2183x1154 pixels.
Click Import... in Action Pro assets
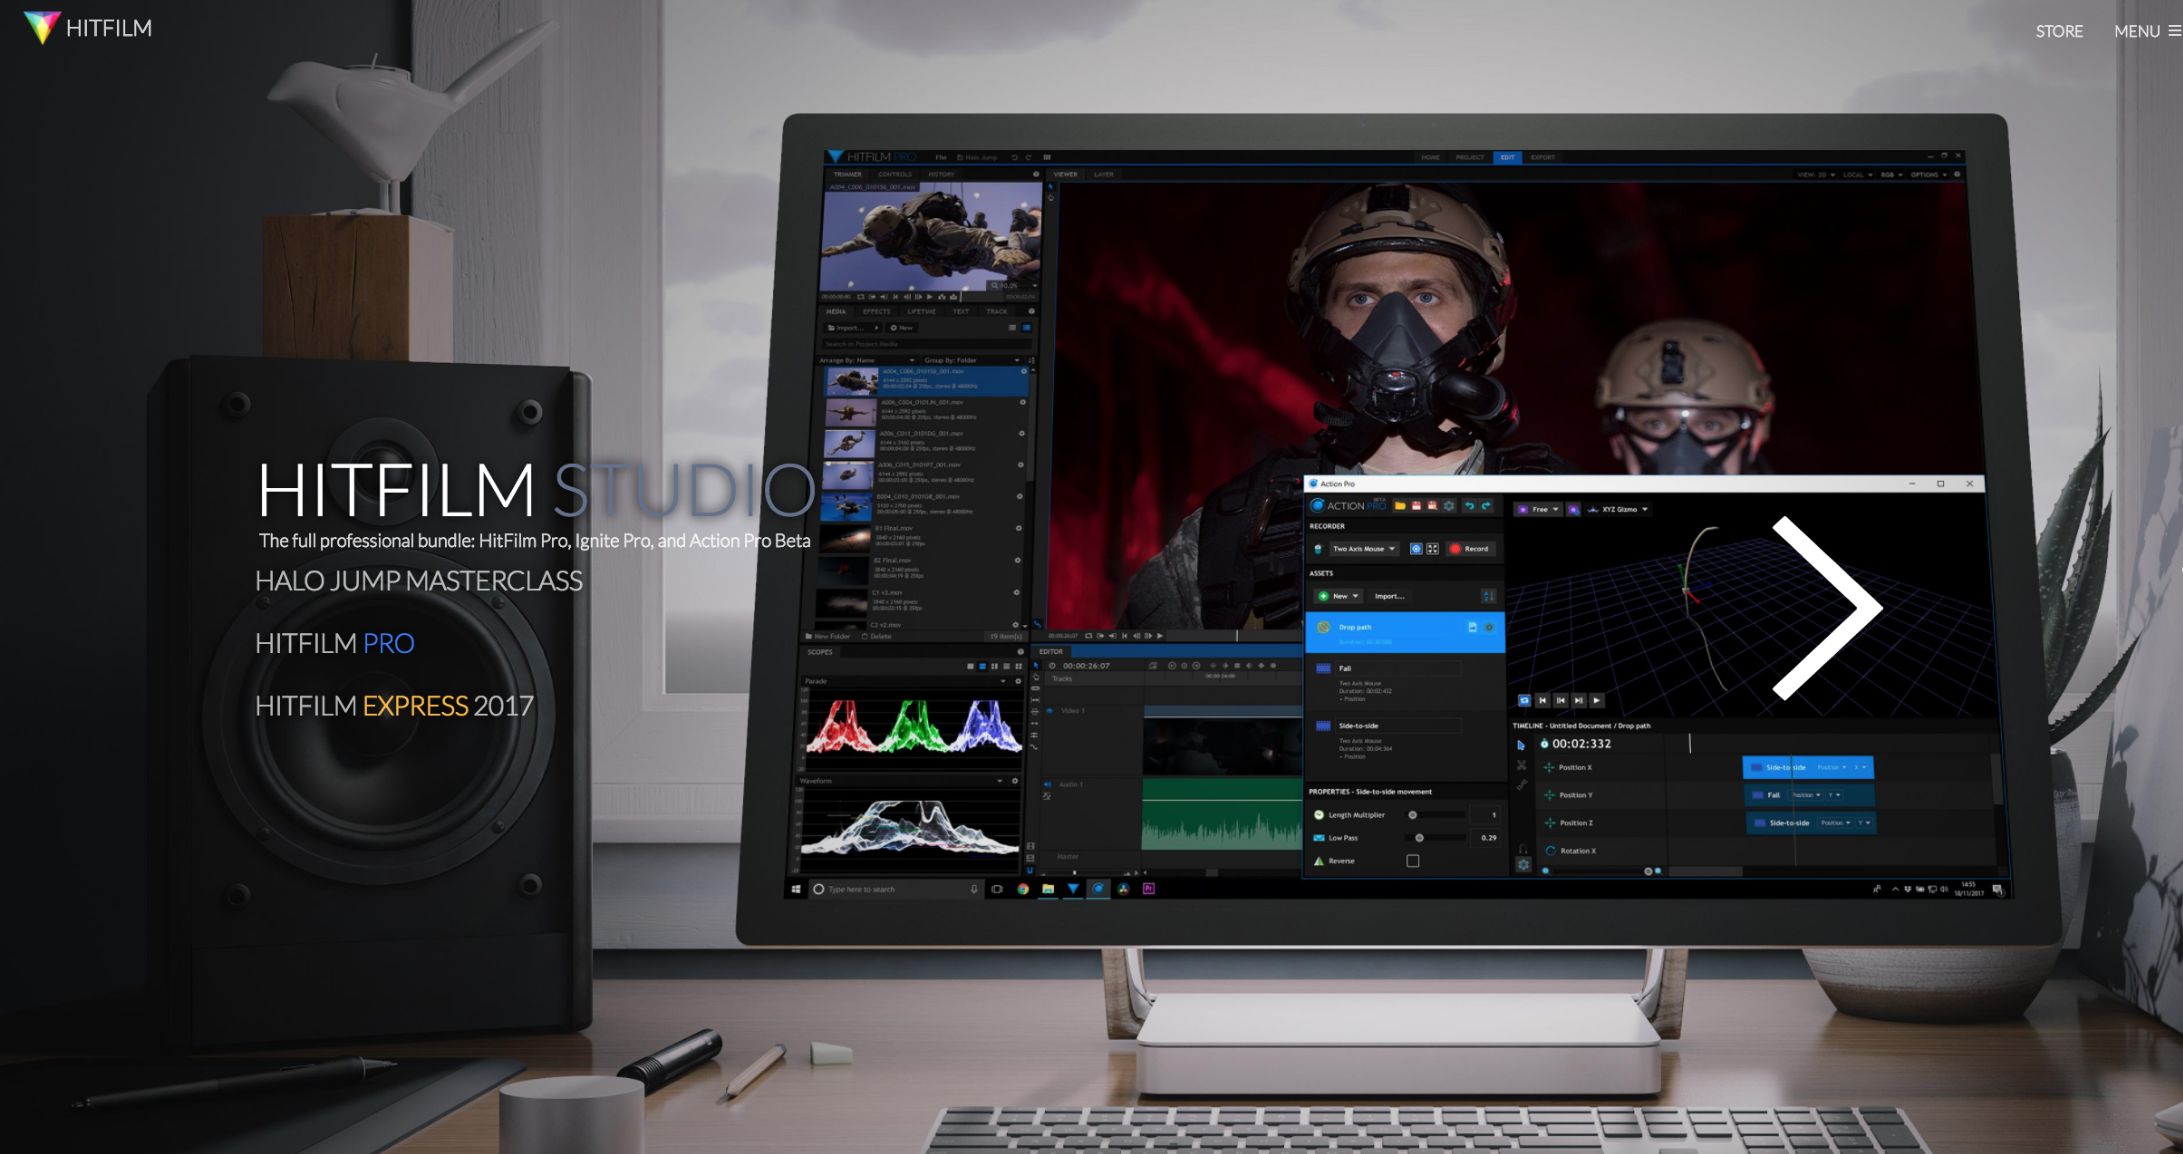point(1389,596)
